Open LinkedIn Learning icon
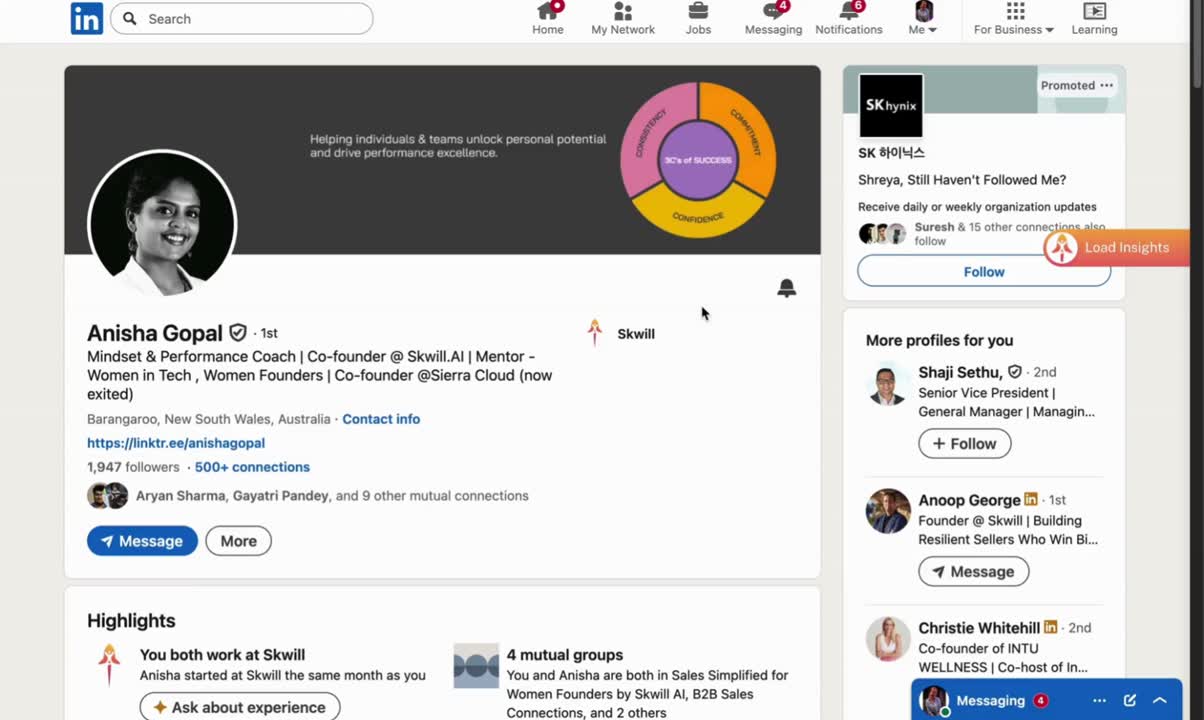The width and height of the screenshot is (1204, 720). click(x=1094, y=19)
